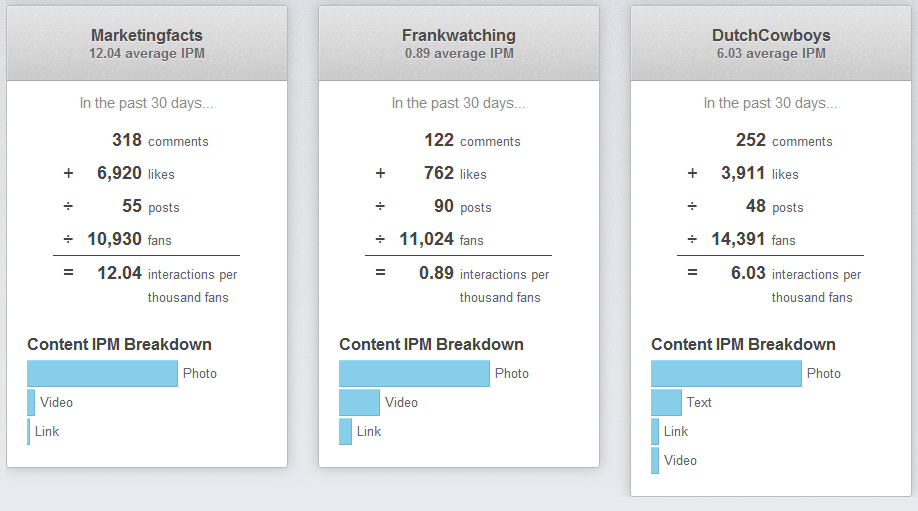
Task: Click the Frankwatching card title
Action: coord(459,35)
